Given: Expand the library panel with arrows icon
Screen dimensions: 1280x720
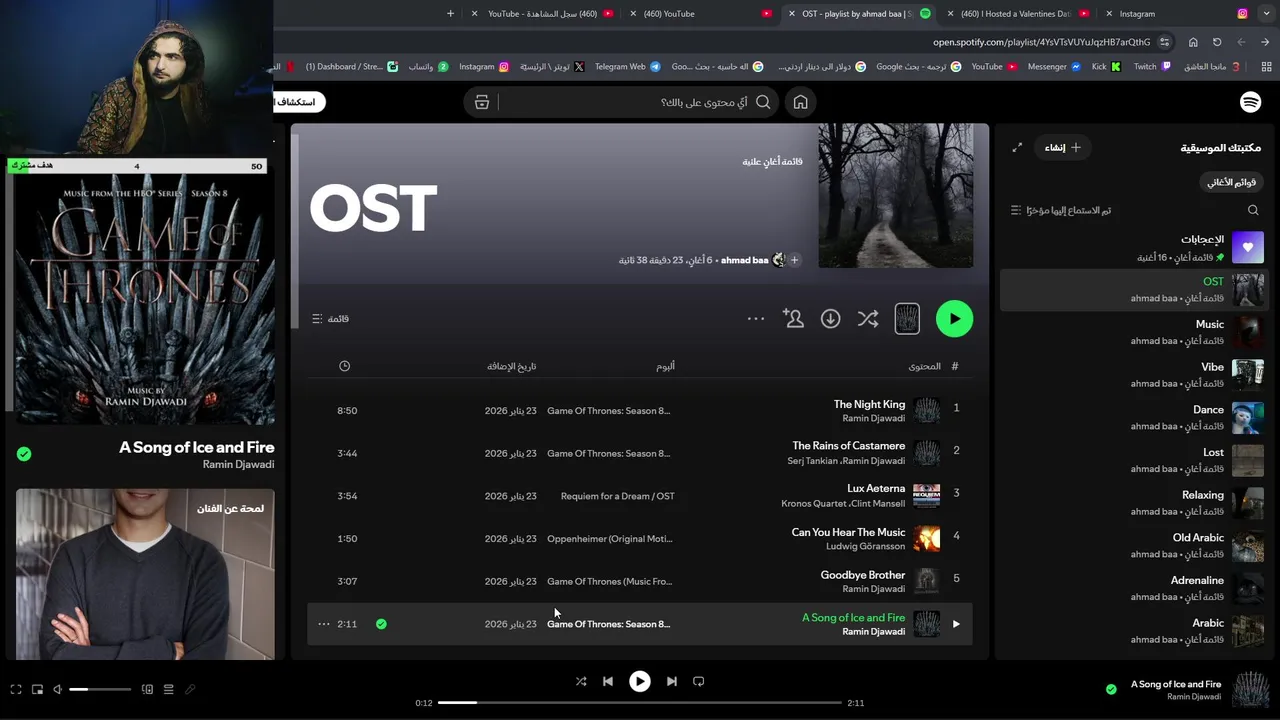Looking at the screenshot, I should pos(1017,147).
